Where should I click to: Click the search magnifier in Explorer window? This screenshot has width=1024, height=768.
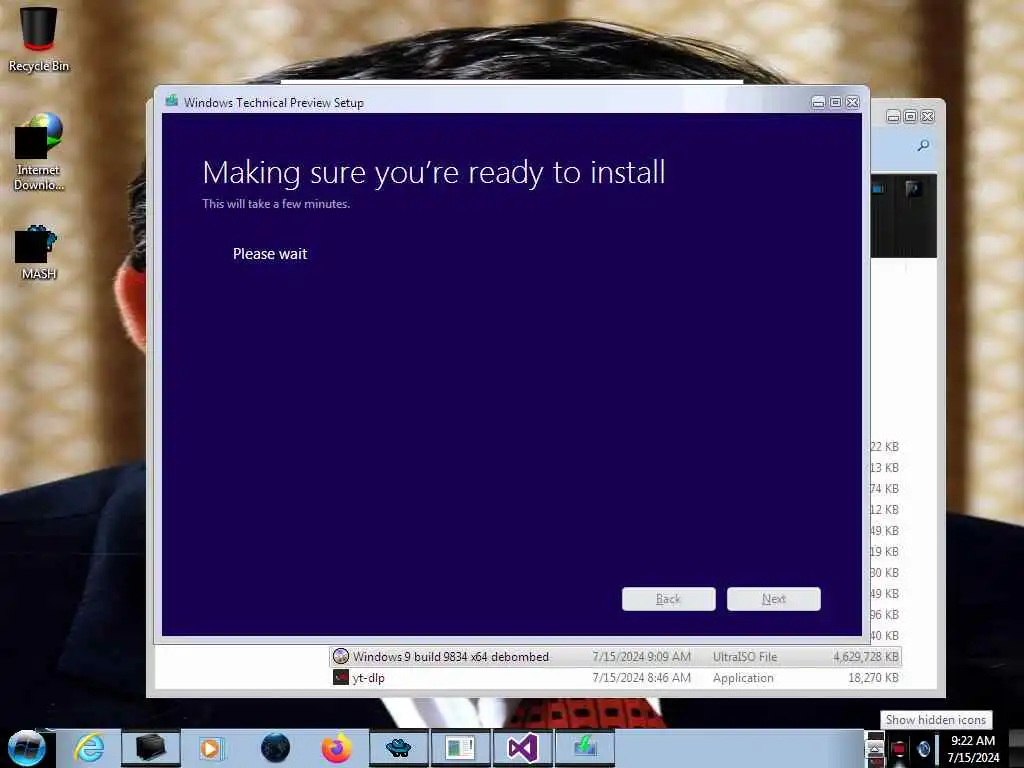pos(923,145)
